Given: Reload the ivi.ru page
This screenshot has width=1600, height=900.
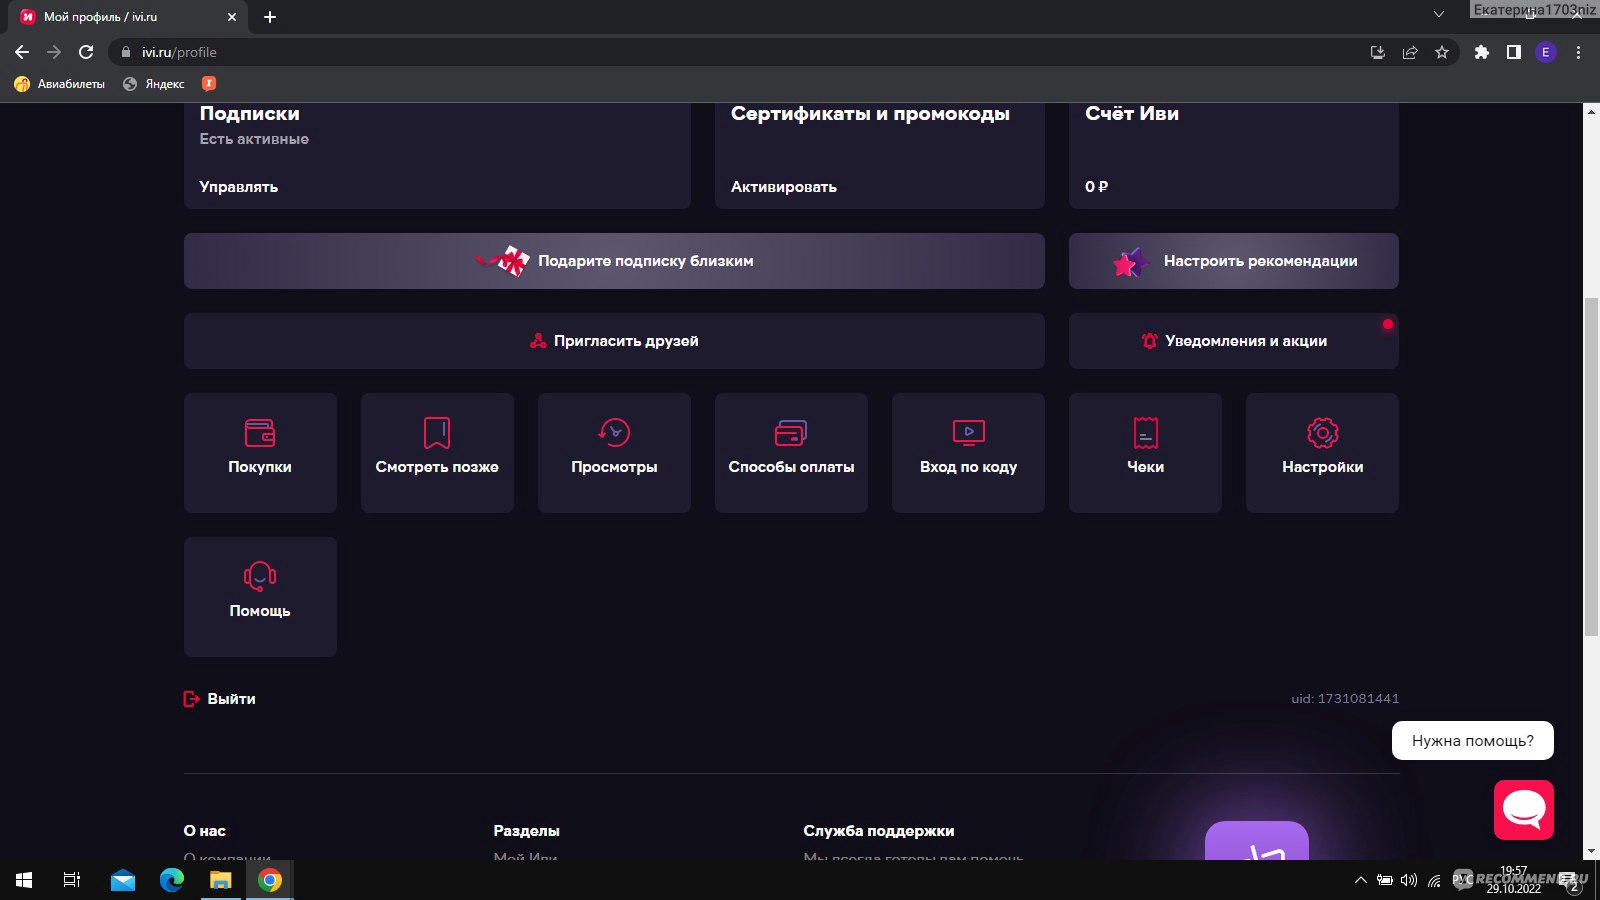Looking at the screenshot, I should [x=86, y=52].
